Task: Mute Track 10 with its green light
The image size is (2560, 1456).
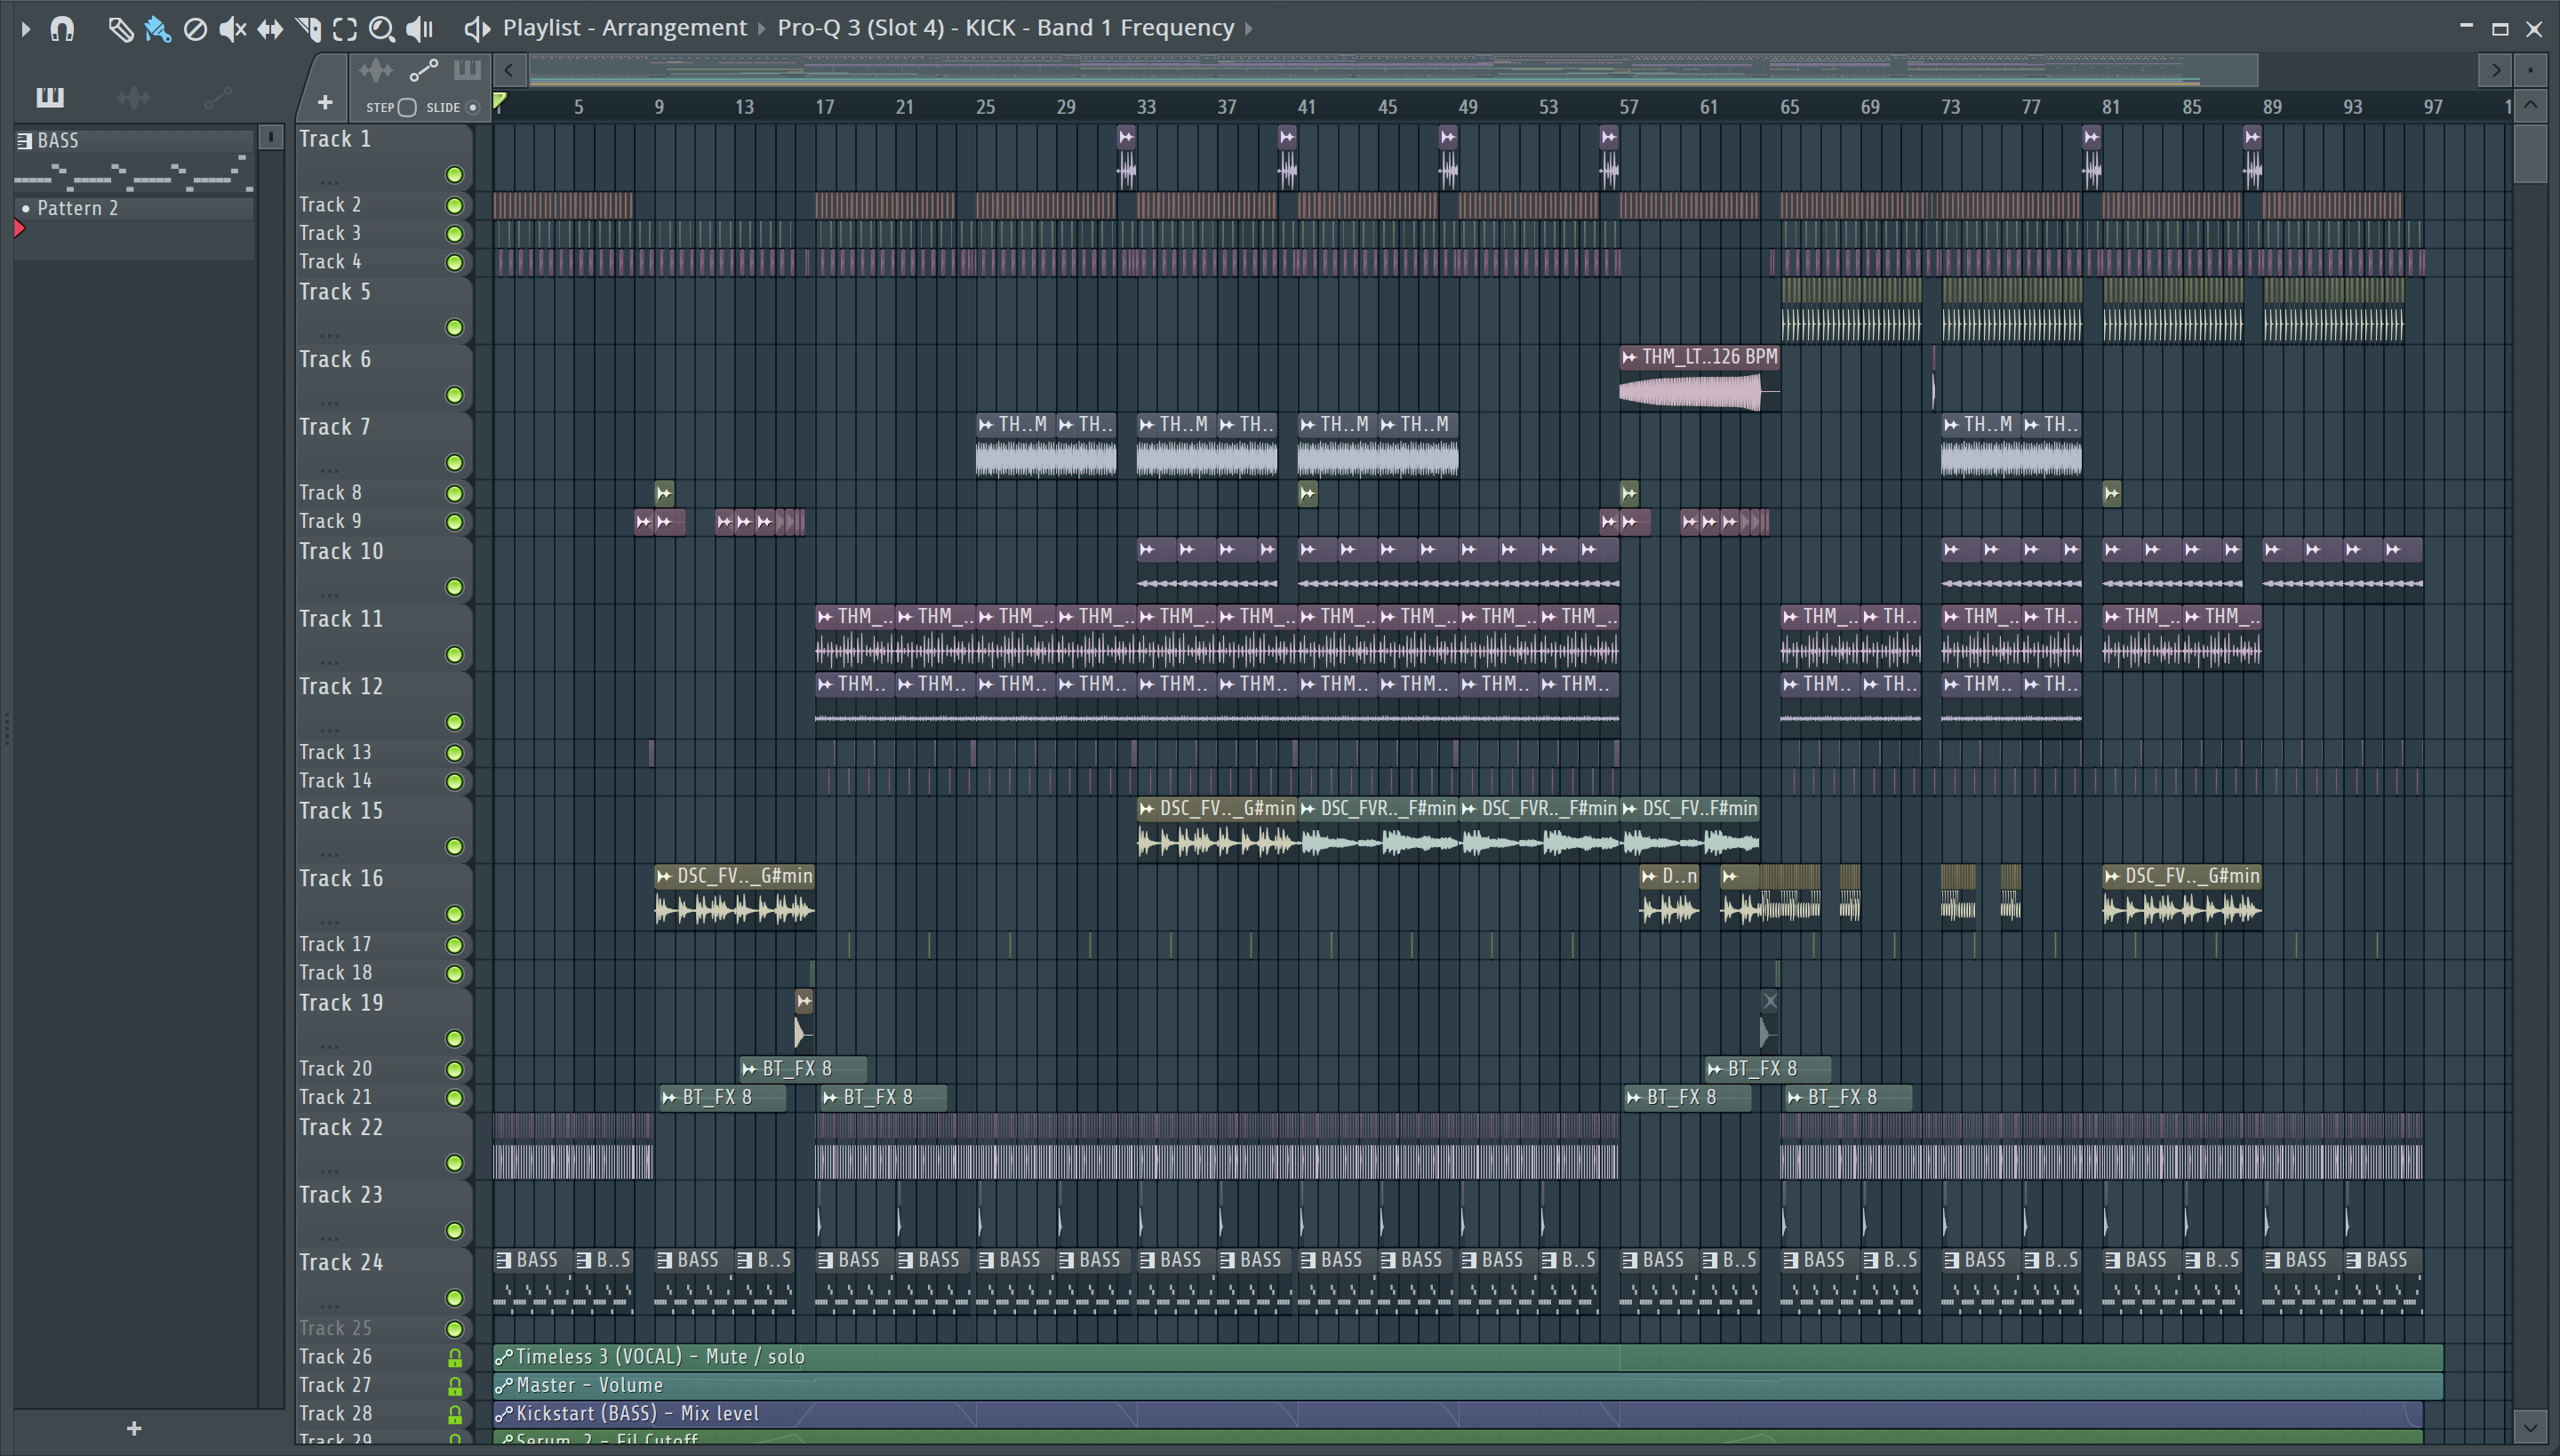Action: 454,586
